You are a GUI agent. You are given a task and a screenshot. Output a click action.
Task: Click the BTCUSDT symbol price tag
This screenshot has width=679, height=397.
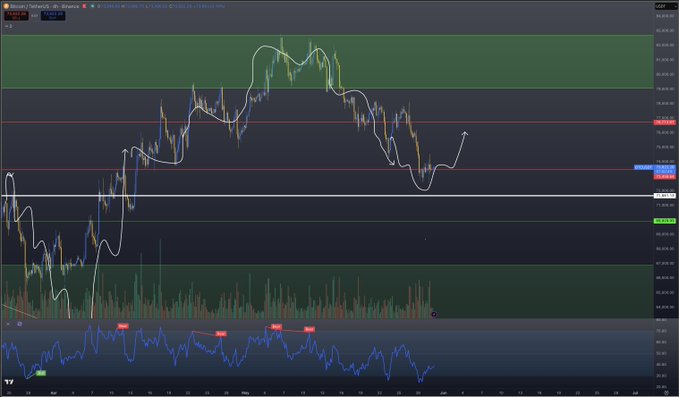click(643, 167)
